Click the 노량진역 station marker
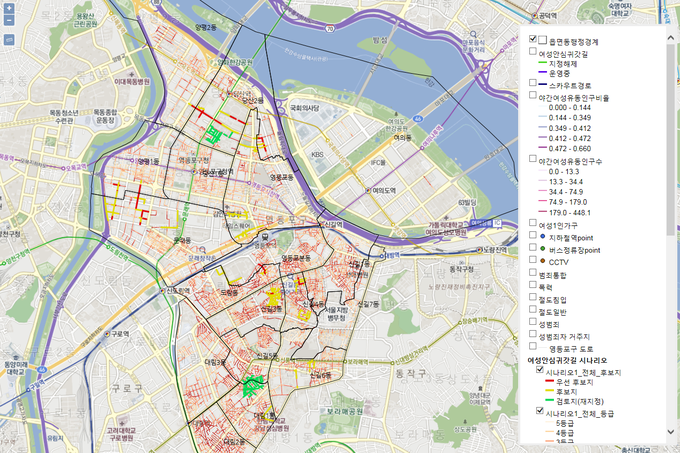This screenshot has height=453, width=680. click(480, 250)
